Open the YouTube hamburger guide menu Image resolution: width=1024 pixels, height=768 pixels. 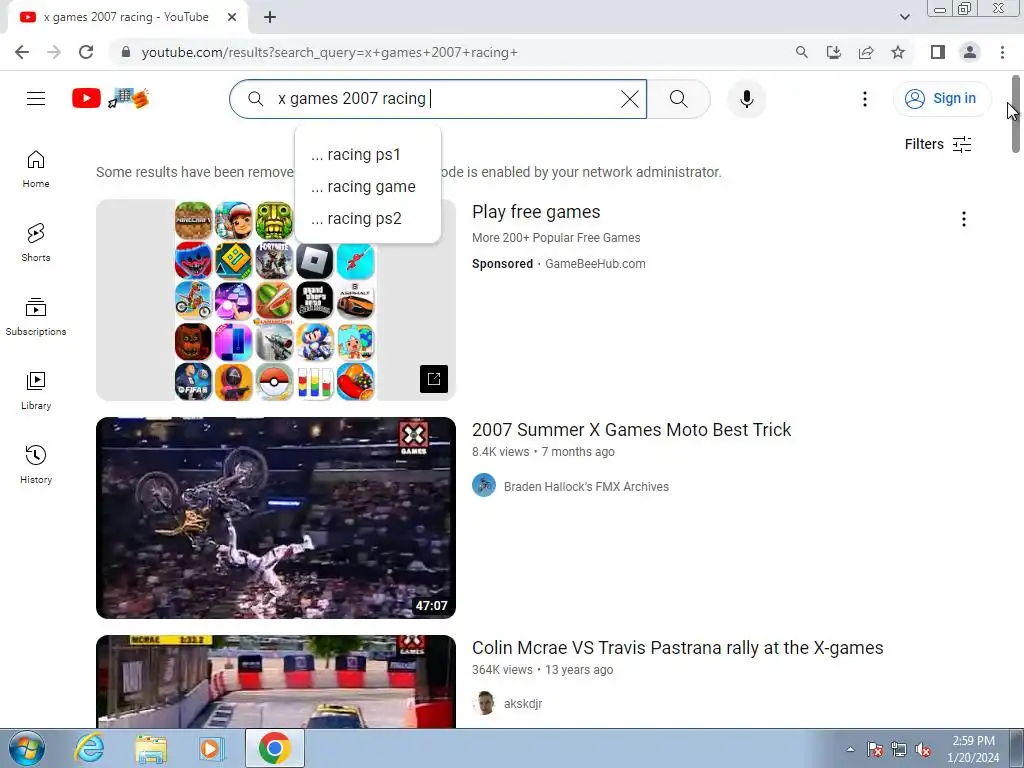click(36, 99)
